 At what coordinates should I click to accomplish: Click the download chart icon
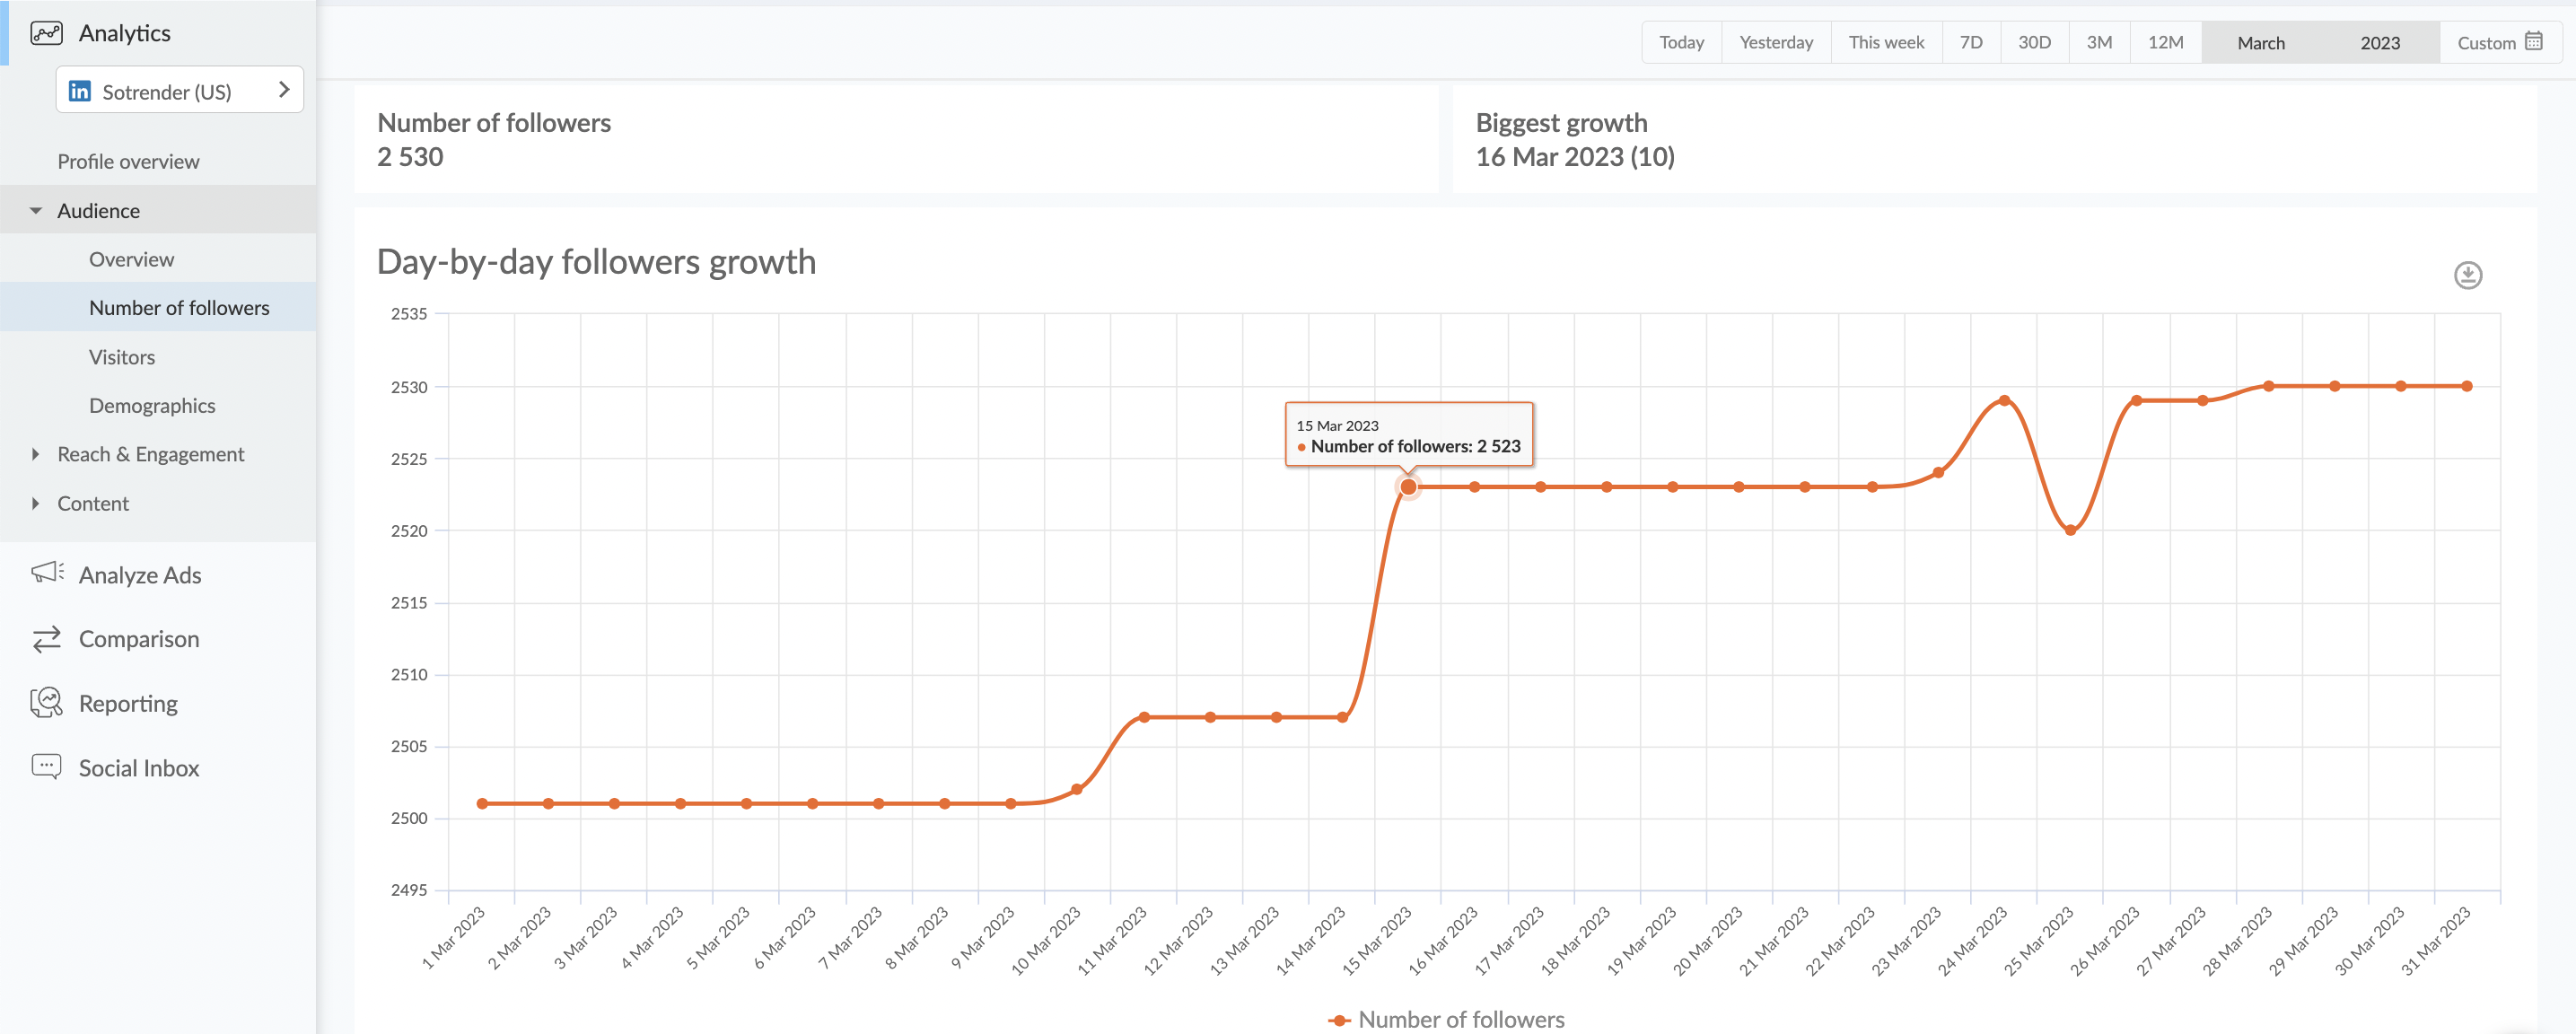point(2469,275)
